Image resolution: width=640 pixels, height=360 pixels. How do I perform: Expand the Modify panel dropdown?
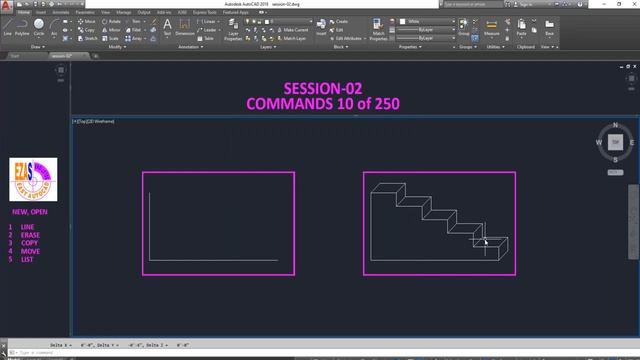[117, 47]
